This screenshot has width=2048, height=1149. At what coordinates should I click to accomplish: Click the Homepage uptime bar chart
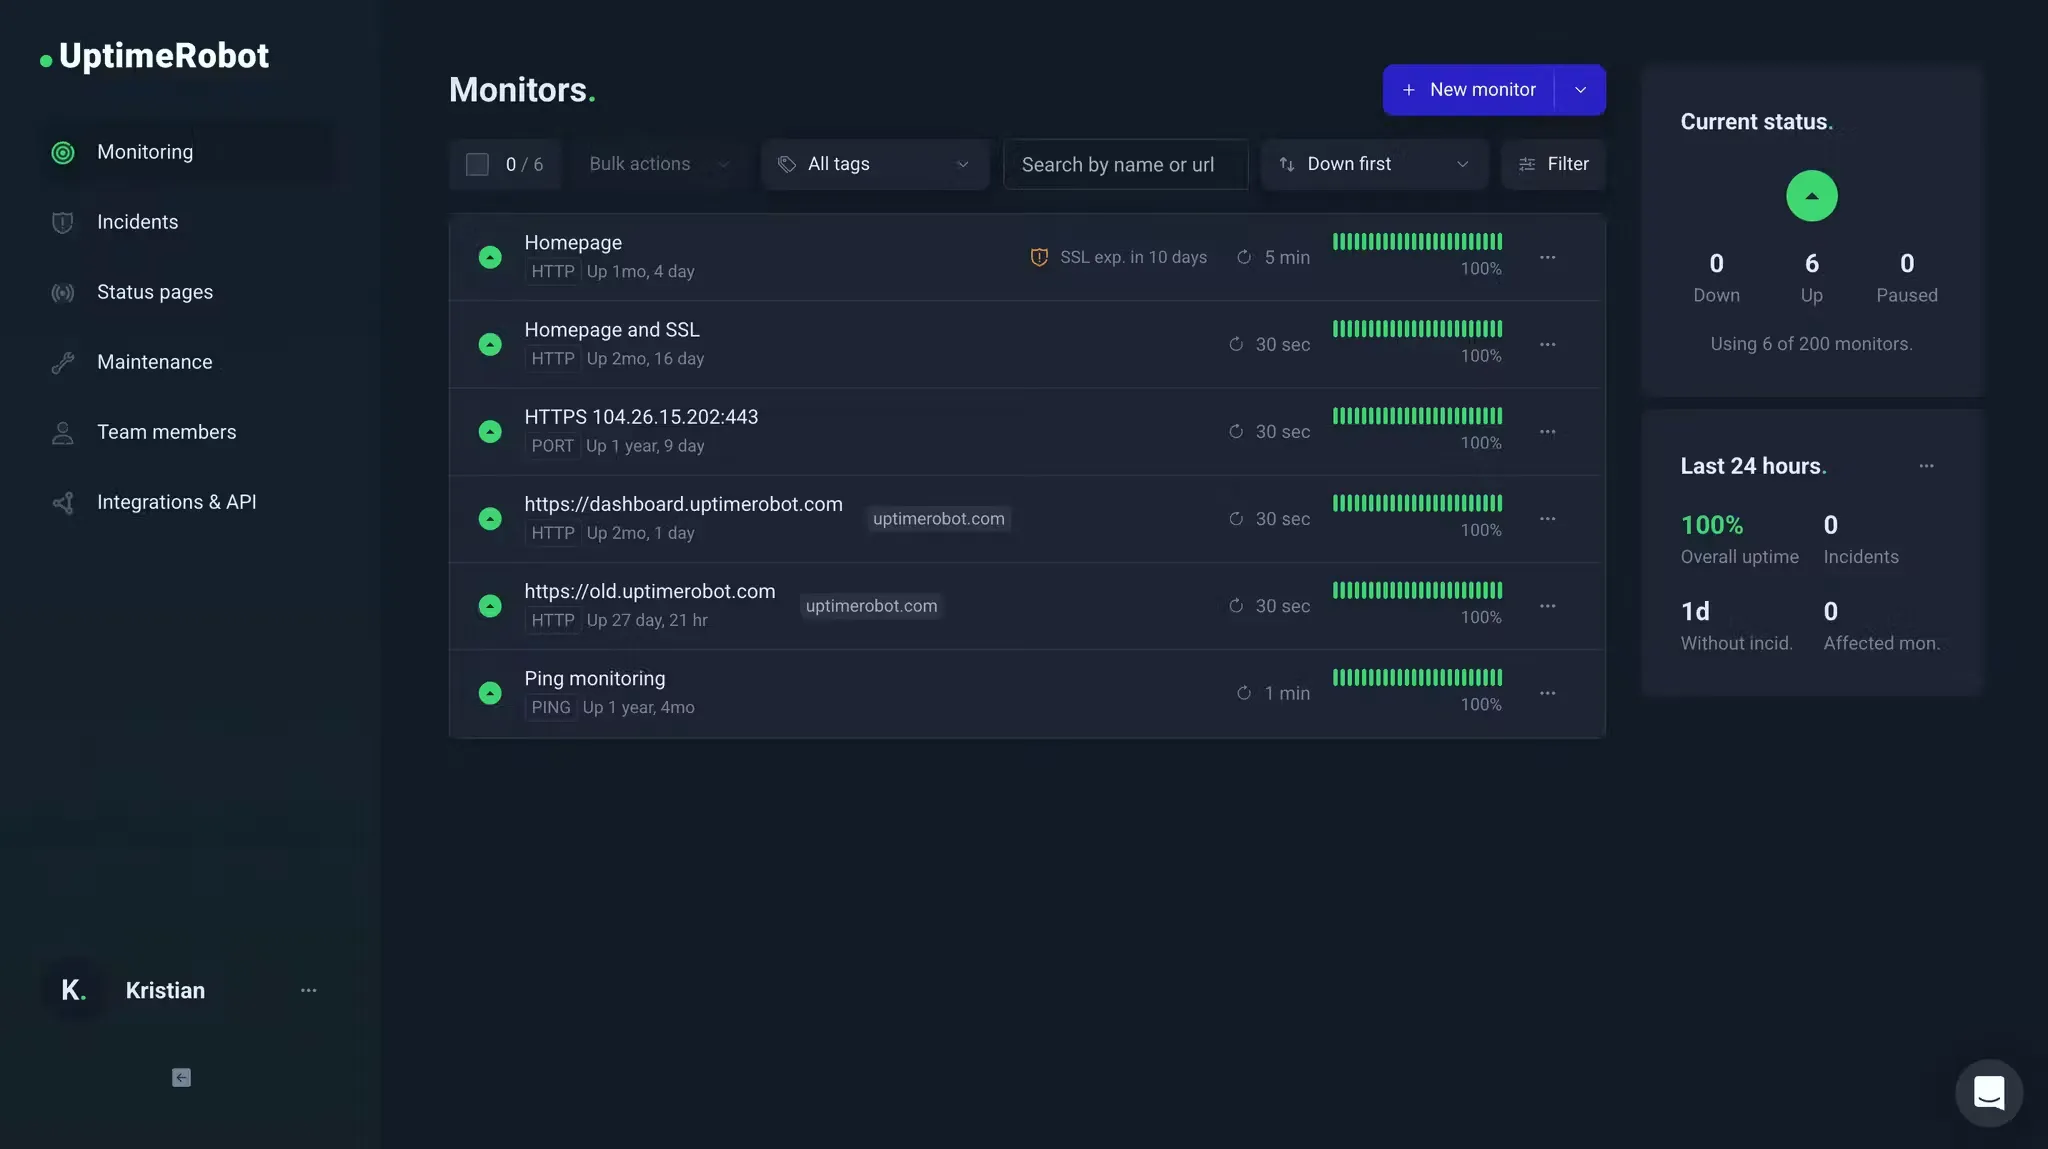pos(1417,241)
